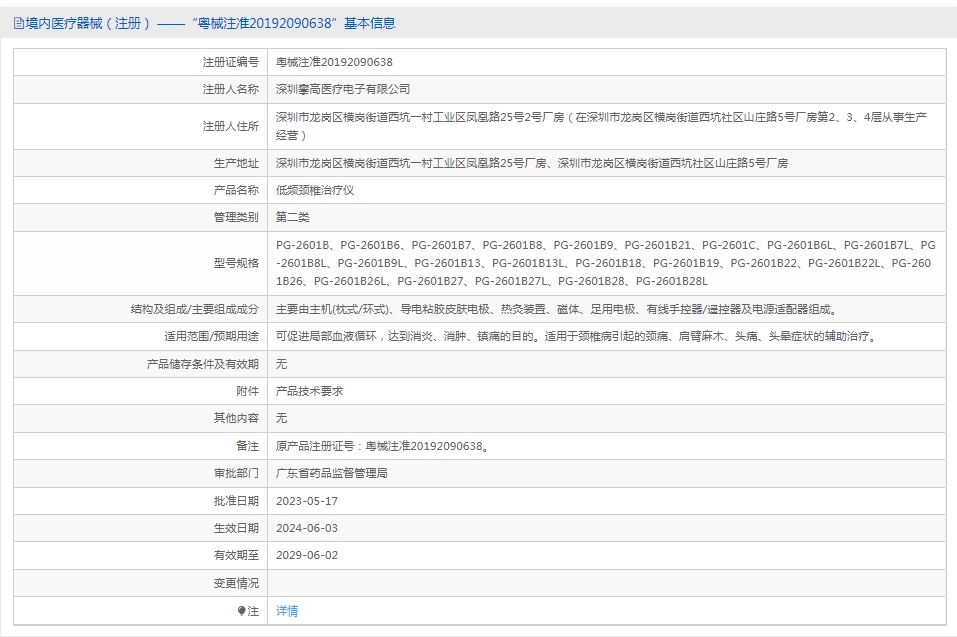The height and width of the screenshot is (637, 957).
Task: Select product name 低频颈椎治疗仪
Action: pyautogui.click(x=315, y=190)
